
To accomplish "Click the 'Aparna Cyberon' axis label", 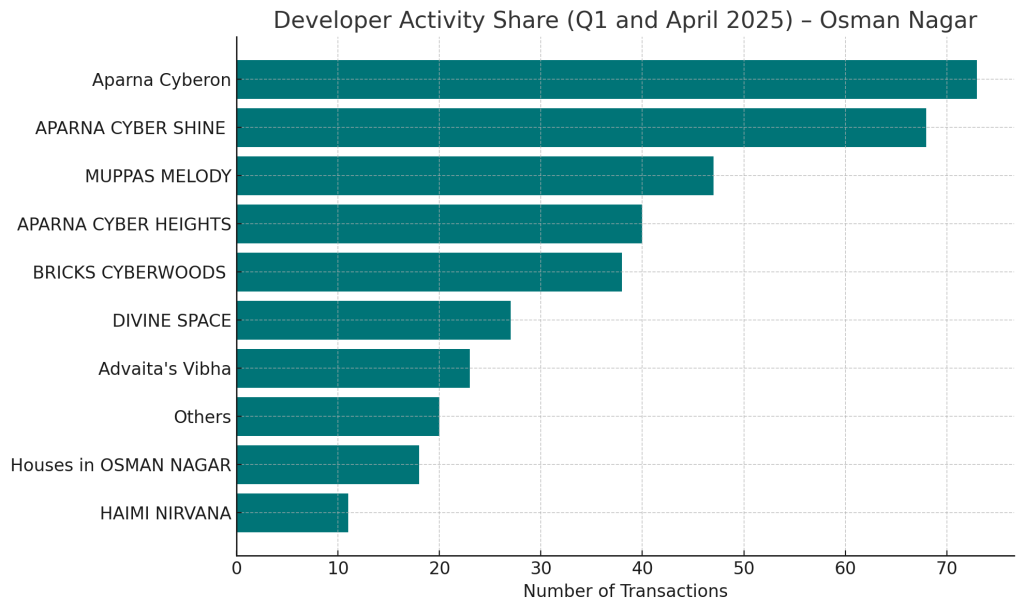I will pos(161,80).
